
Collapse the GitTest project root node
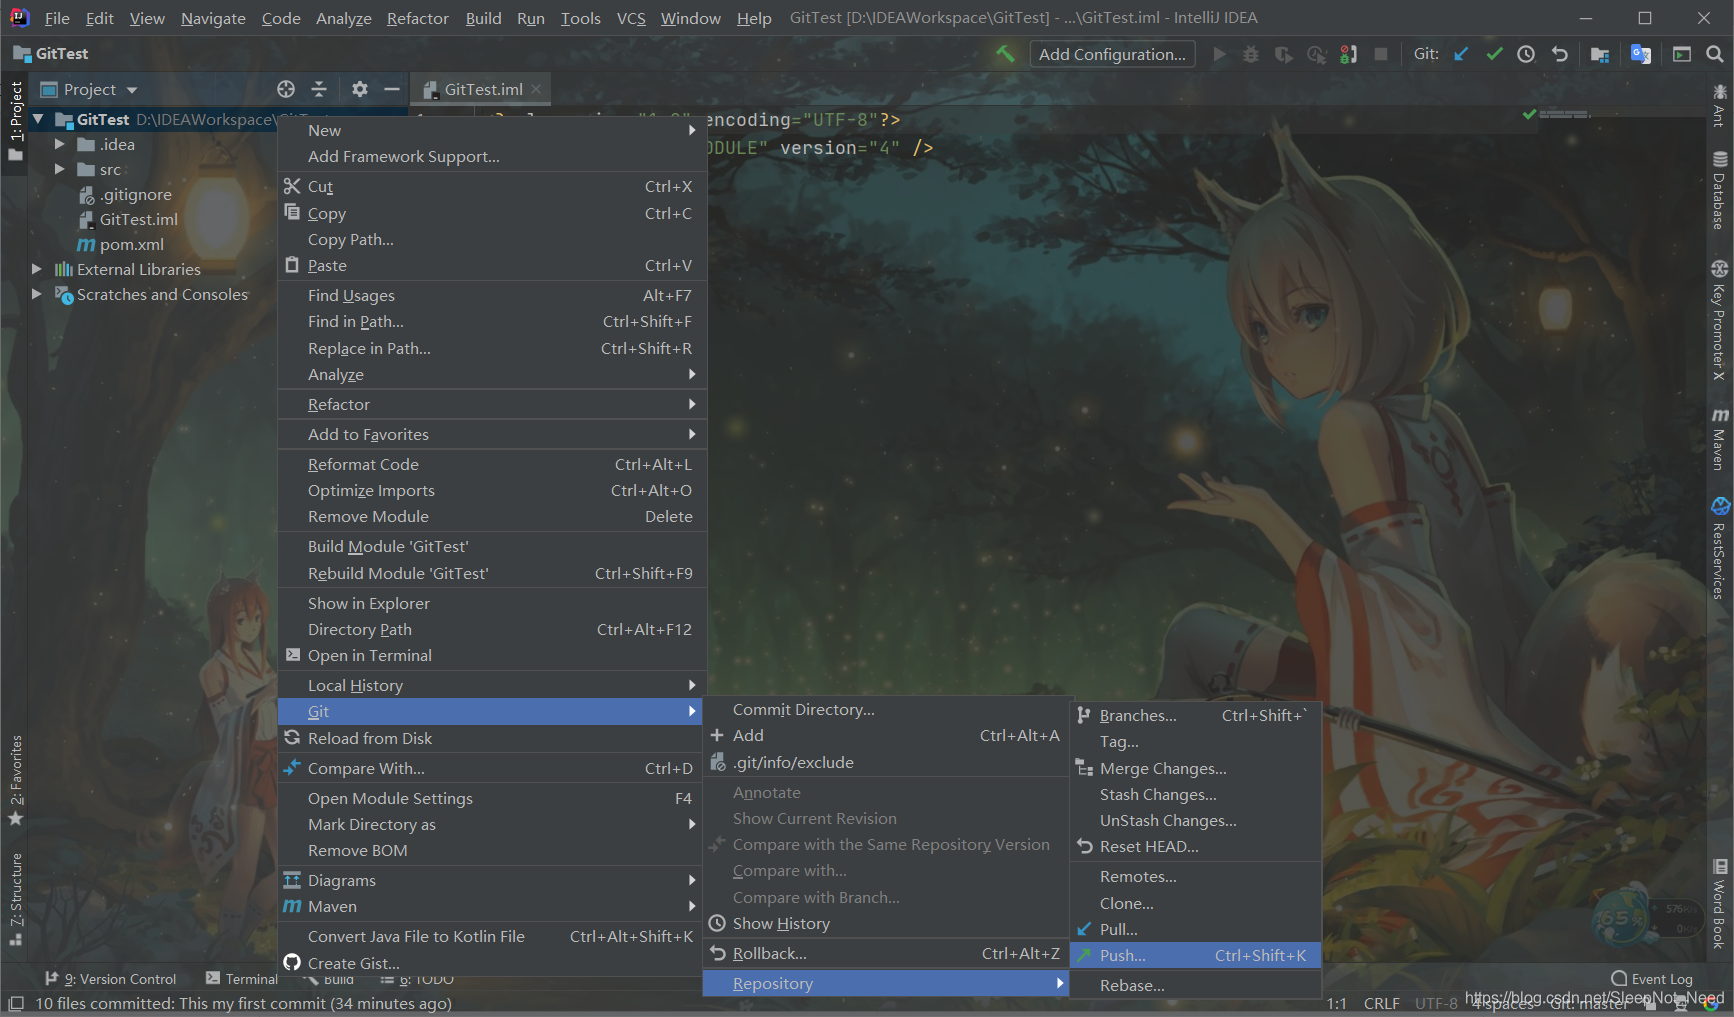click(38, 119)
